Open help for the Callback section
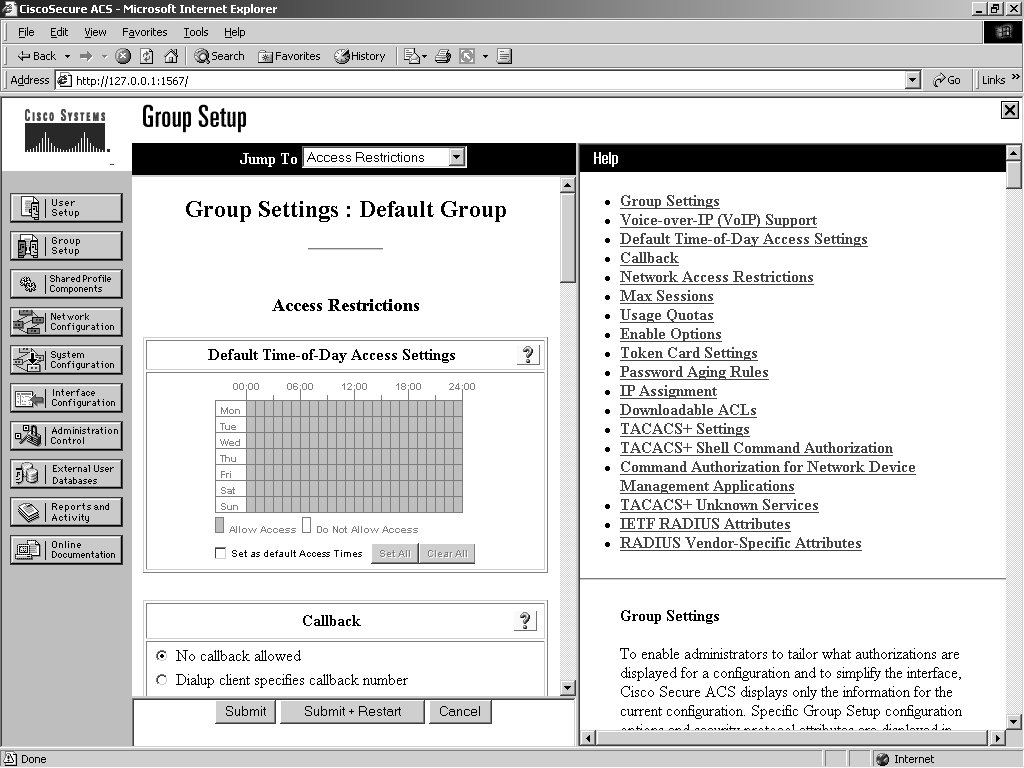The width and height of the screenshot is (1024, 768). click(525, 620)
